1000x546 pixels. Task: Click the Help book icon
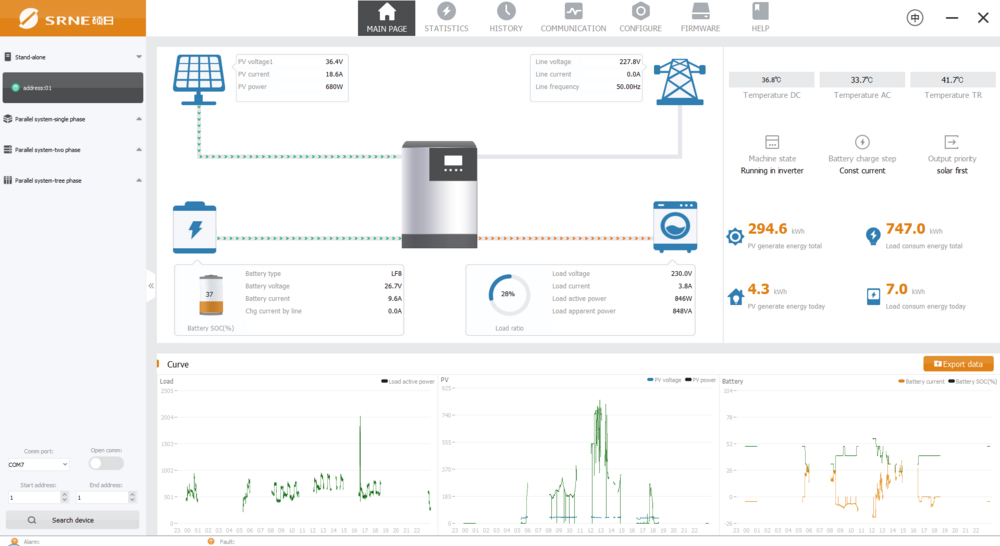pyautogui.click(x=760, y=11)
